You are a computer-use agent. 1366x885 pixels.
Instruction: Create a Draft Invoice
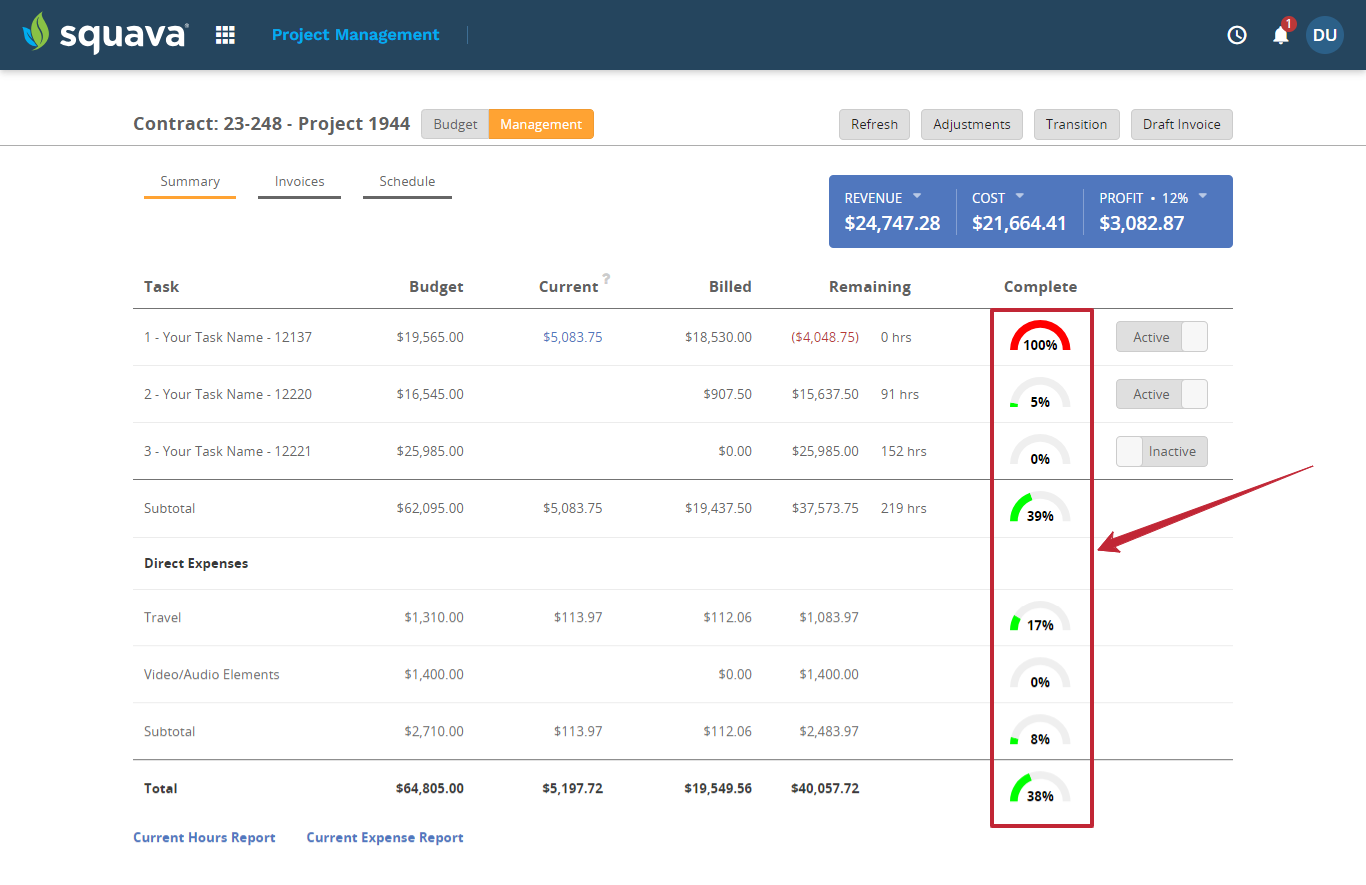point(1181,124)
